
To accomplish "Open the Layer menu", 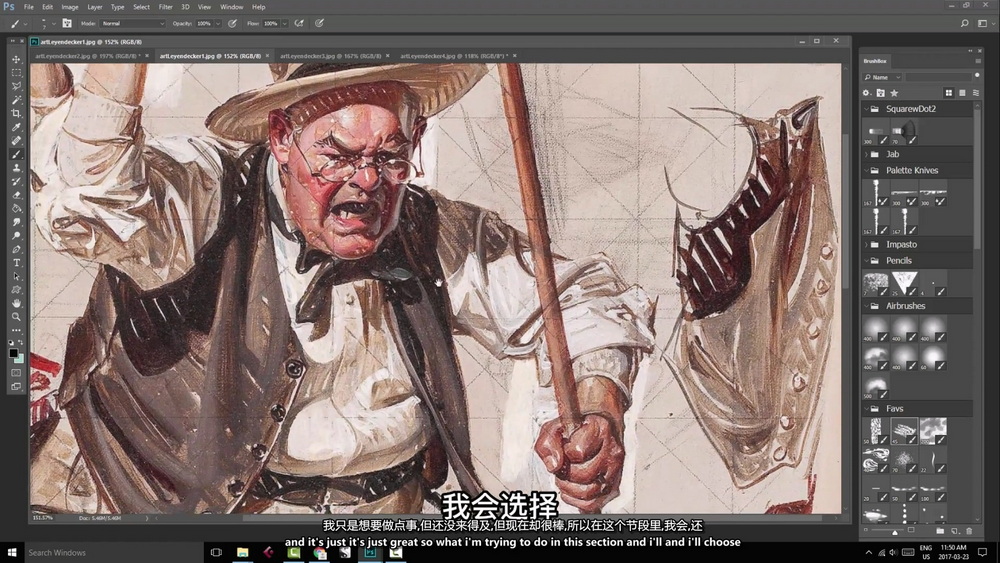I will pos(94,7).
